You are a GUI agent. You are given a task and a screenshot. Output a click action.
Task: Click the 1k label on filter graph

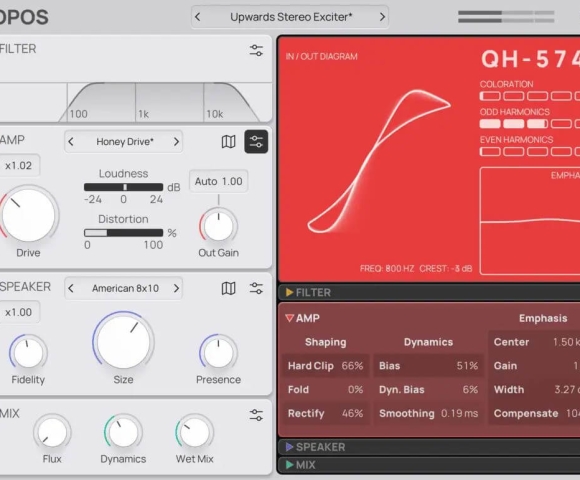144,114
